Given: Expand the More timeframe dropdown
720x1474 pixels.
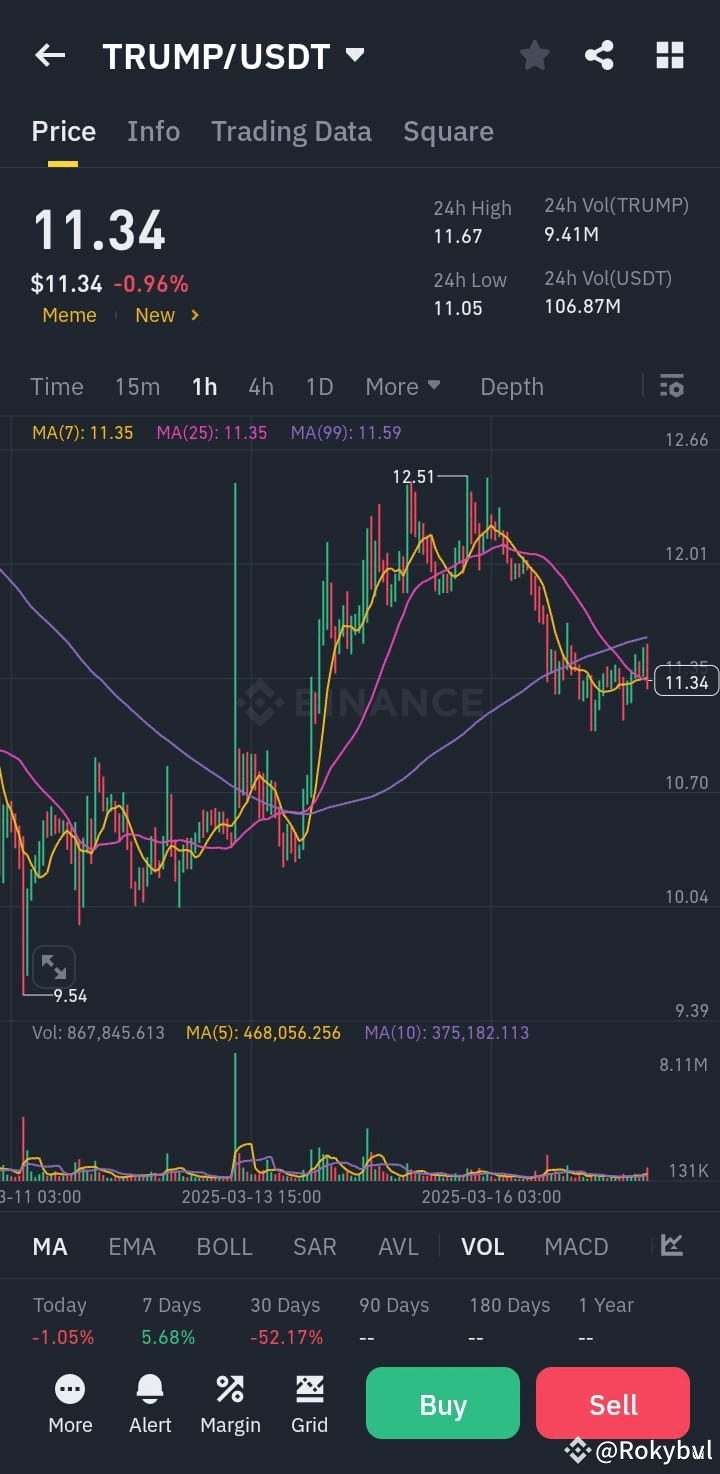Looking at the screenshot, I should point(404,386).
